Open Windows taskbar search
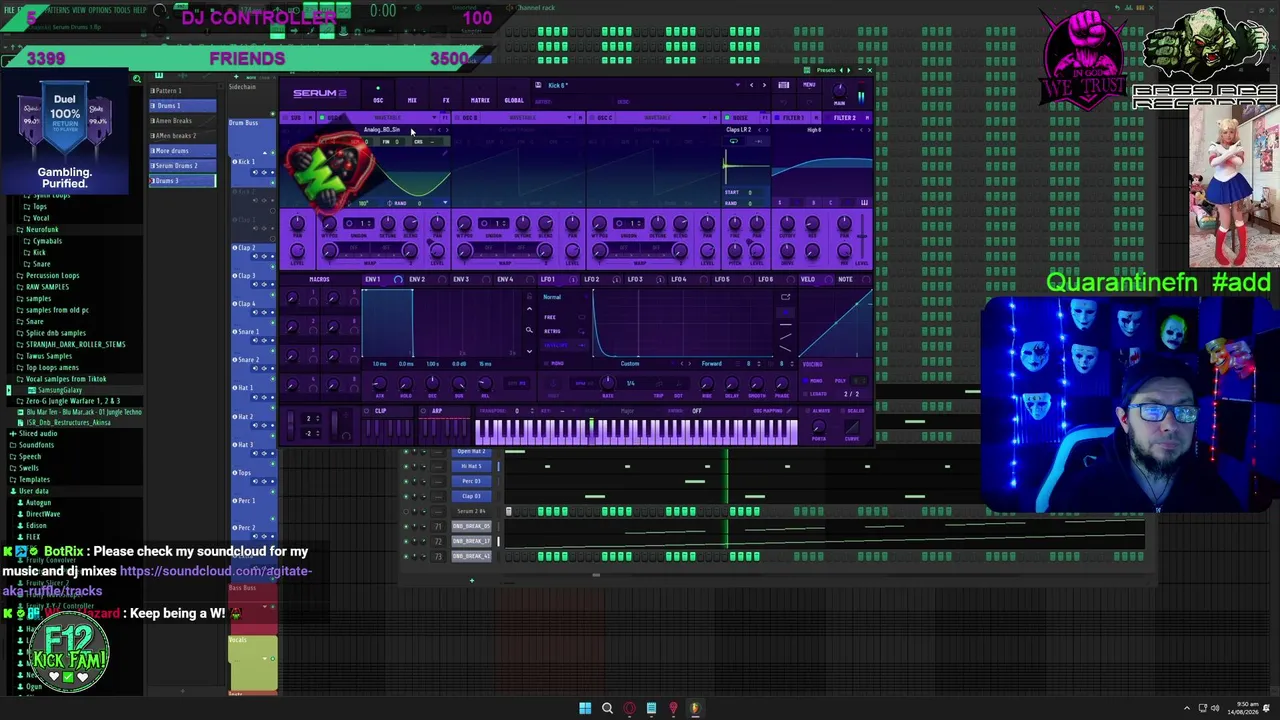The image size is (1280, 720). [x=607, y=709]
